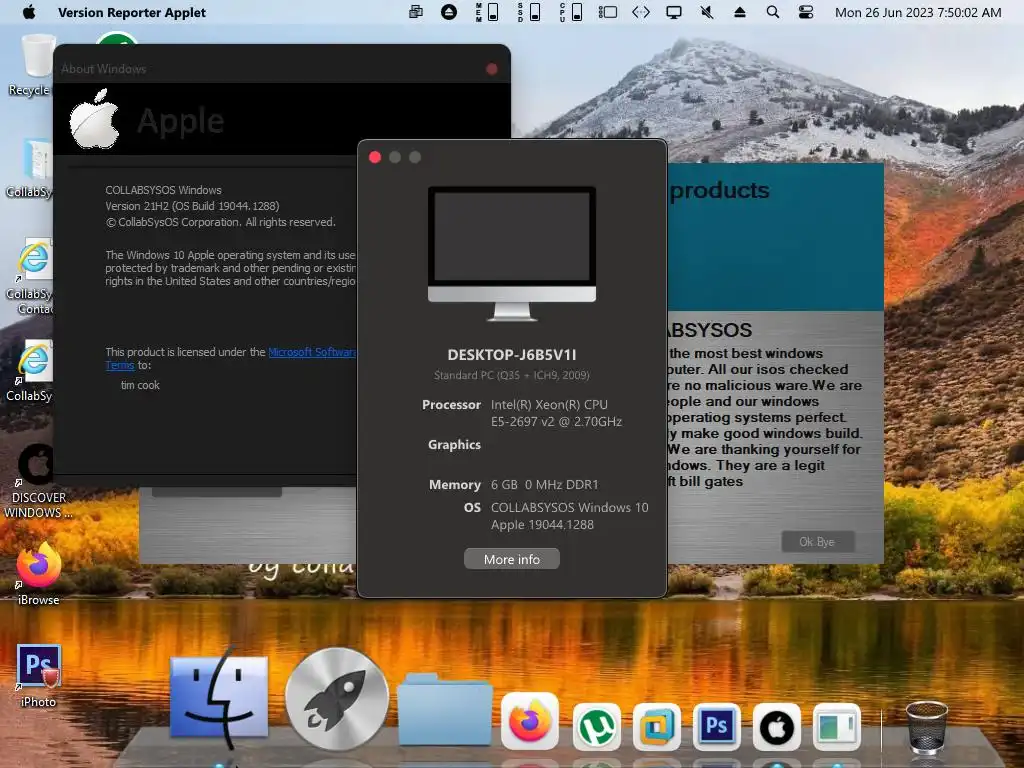Launch uTorrent from the dock
The height and width of the screenshot is (768, 1024).
596,726
